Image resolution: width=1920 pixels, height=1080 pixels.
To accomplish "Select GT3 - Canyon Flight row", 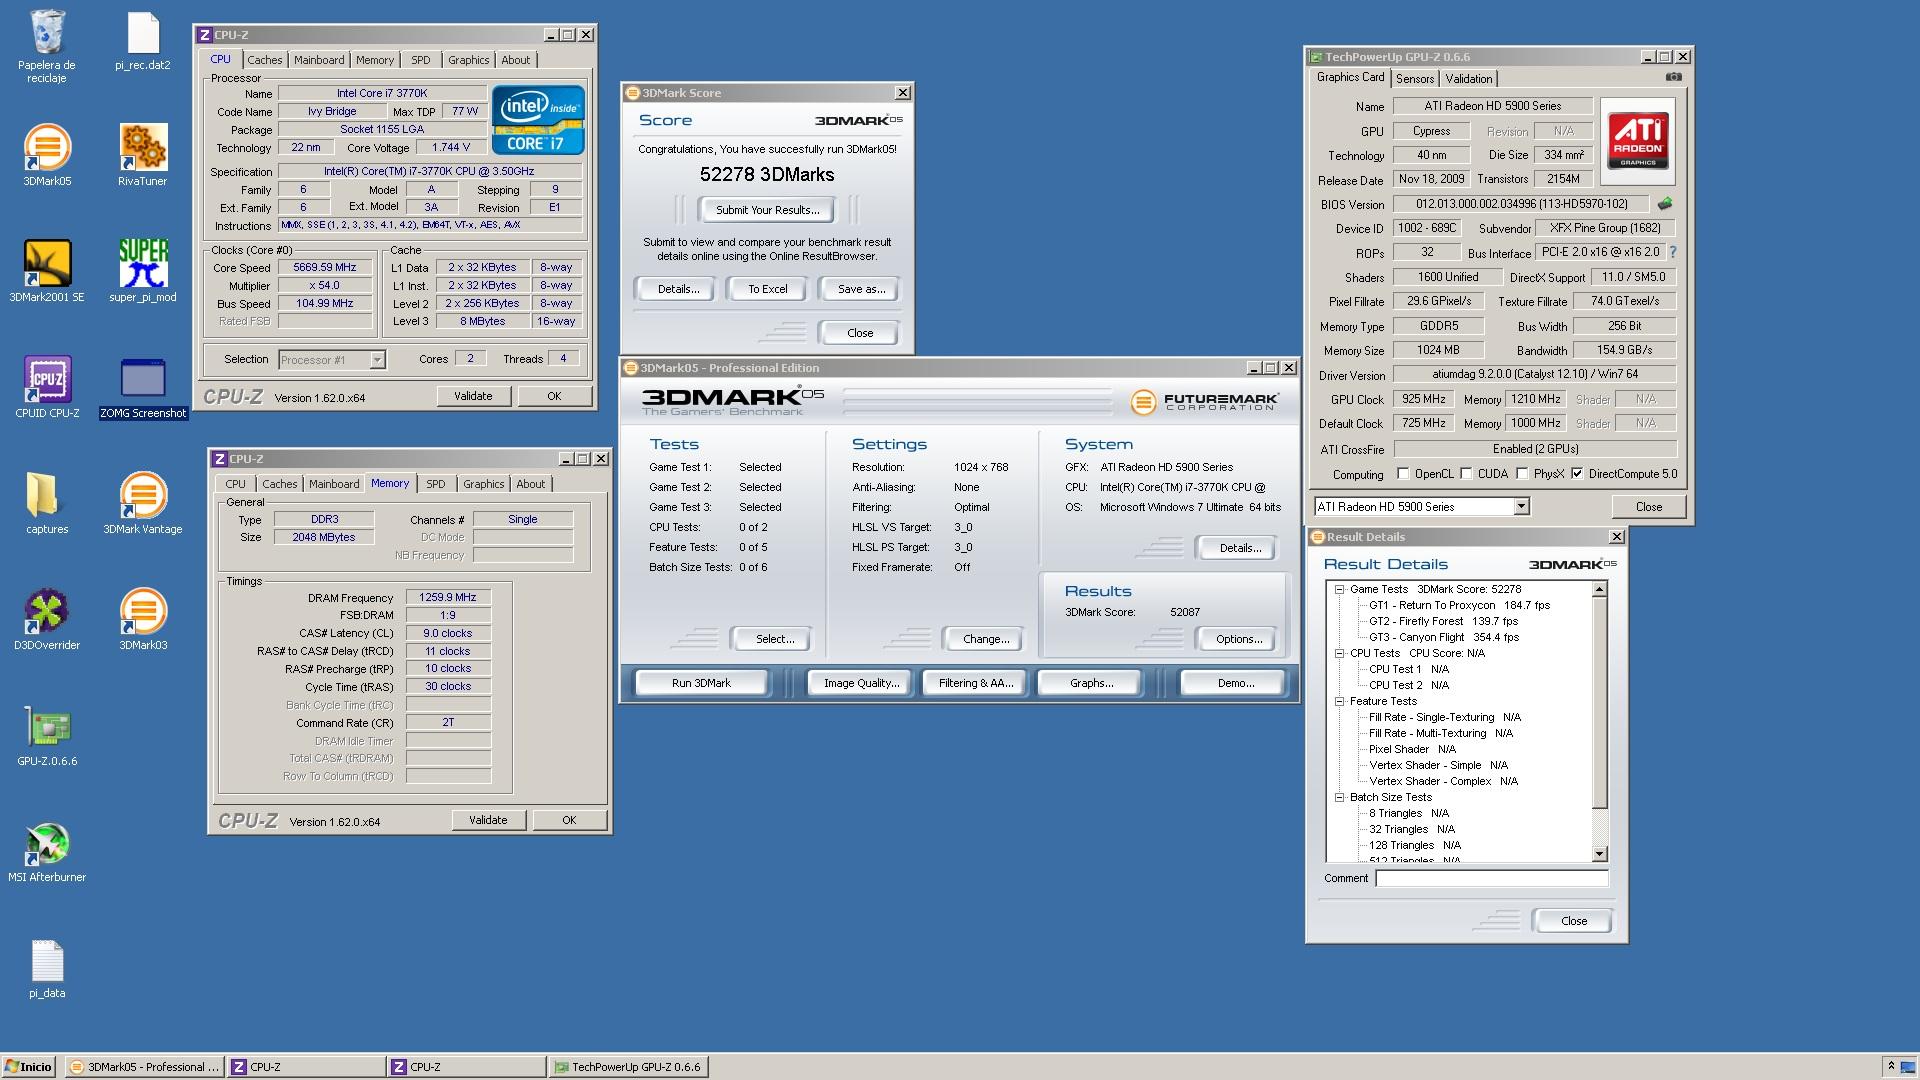I will coord(1443,637).
